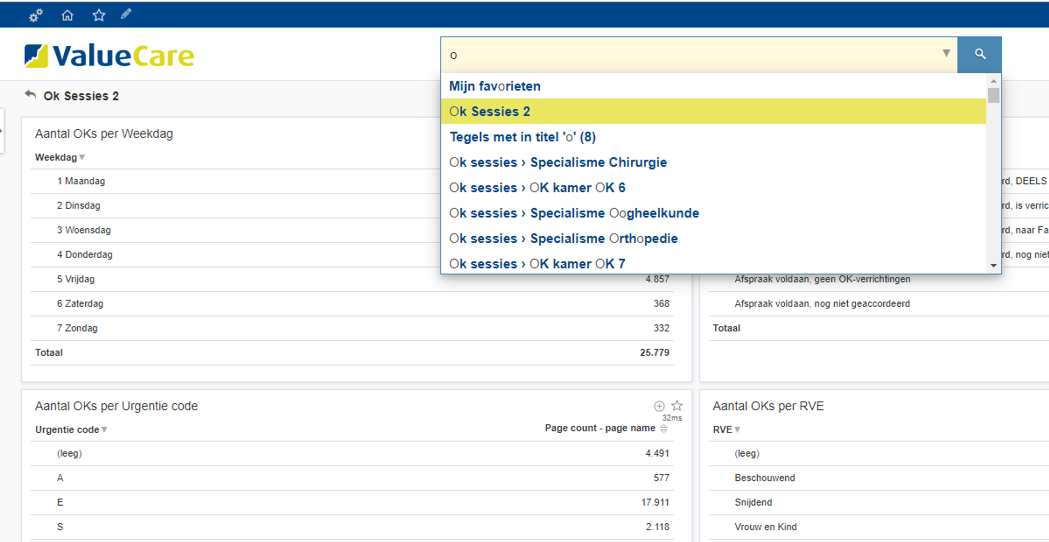Click the magnifier search button
Viewport: 1049px width, 542px height.
click(979, 54)
